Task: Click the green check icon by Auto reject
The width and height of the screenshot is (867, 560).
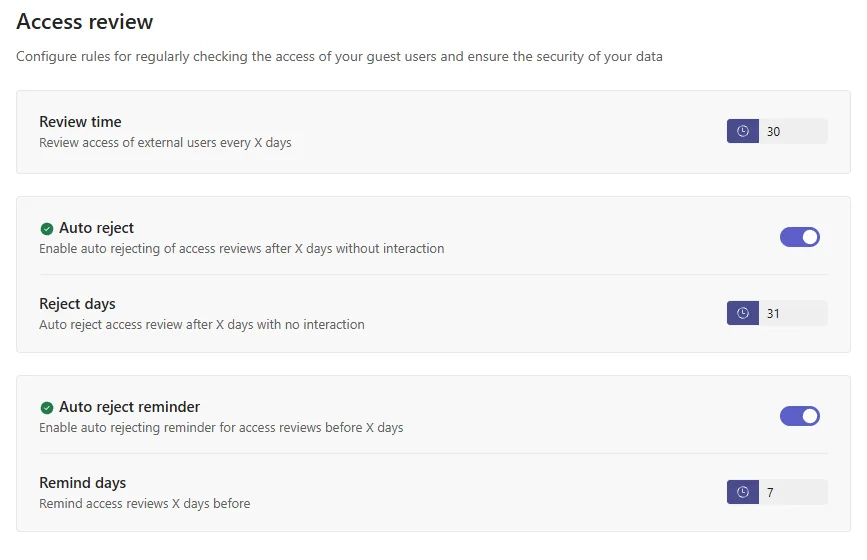Action: pyautogui.click(x=47, y=228)
